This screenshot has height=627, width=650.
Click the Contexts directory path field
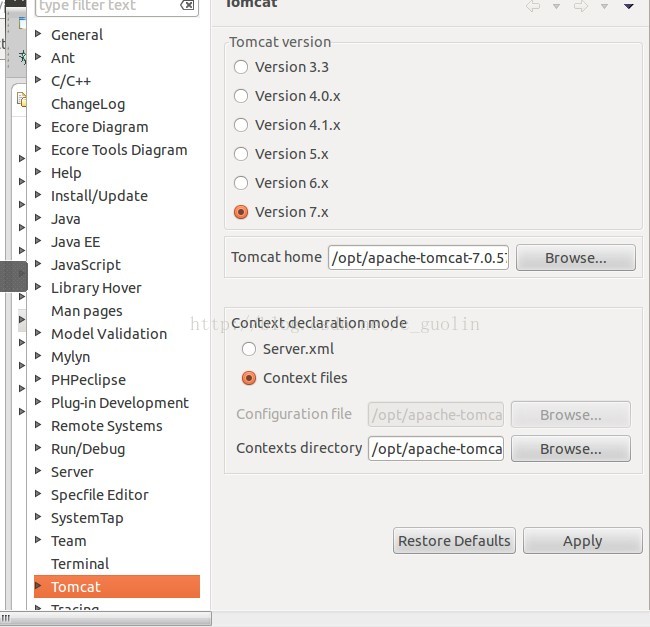point(436,449)
